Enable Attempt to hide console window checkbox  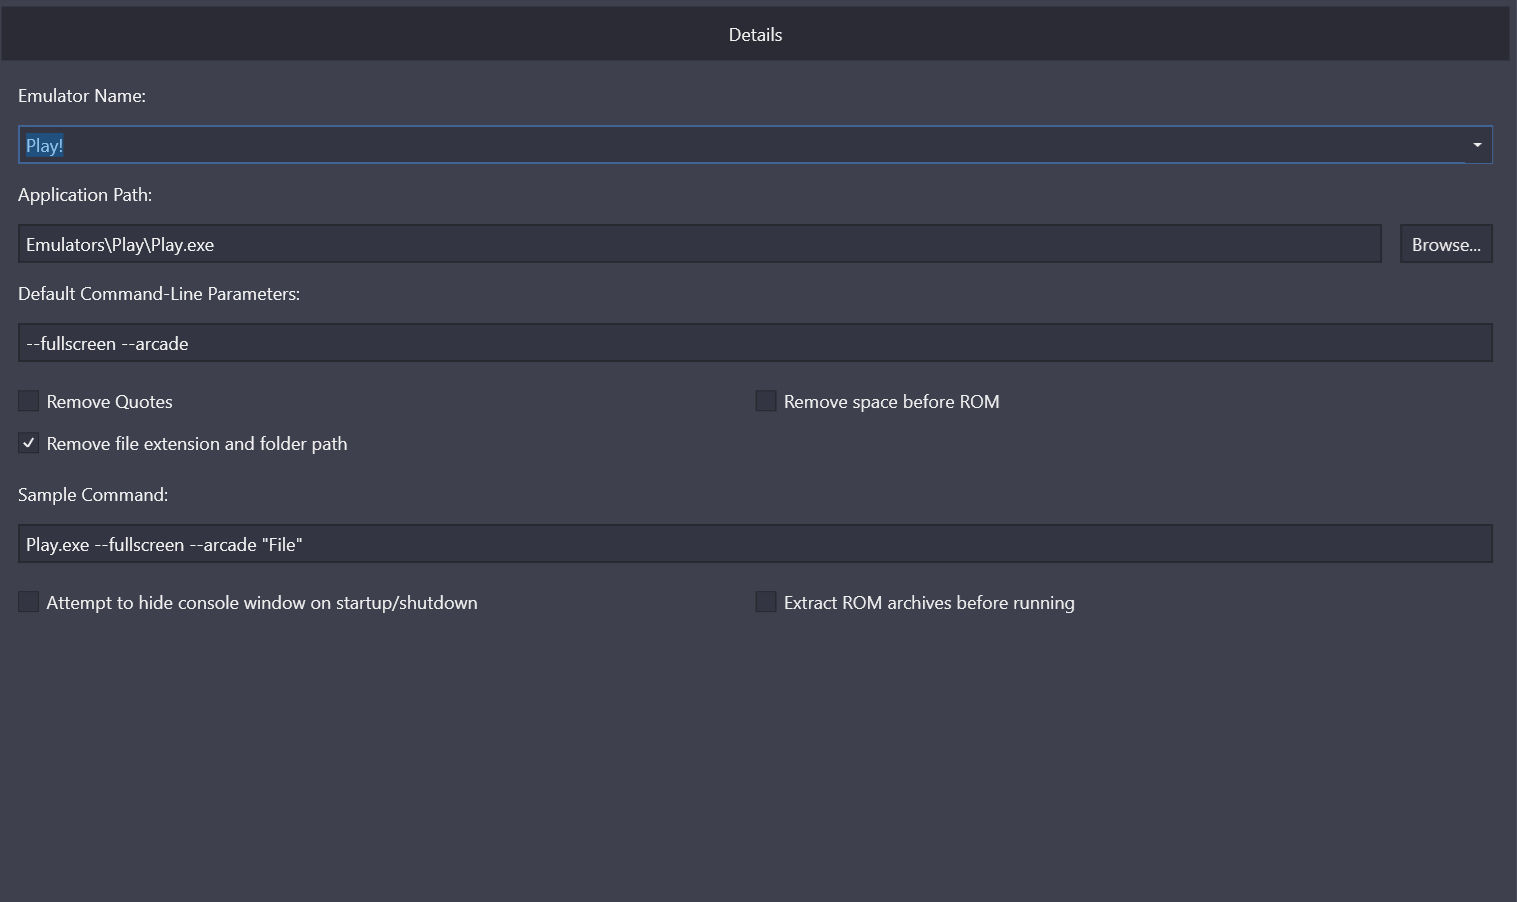(28, 602)
